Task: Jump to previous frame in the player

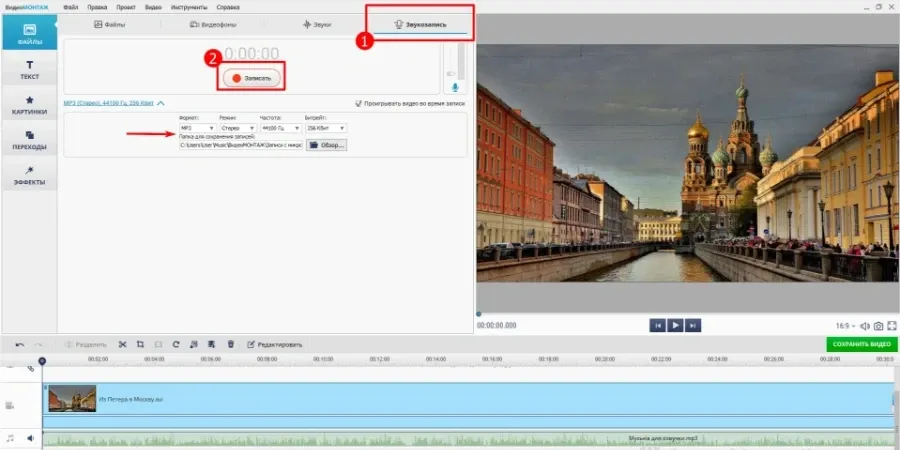Action: click(658, 325)
